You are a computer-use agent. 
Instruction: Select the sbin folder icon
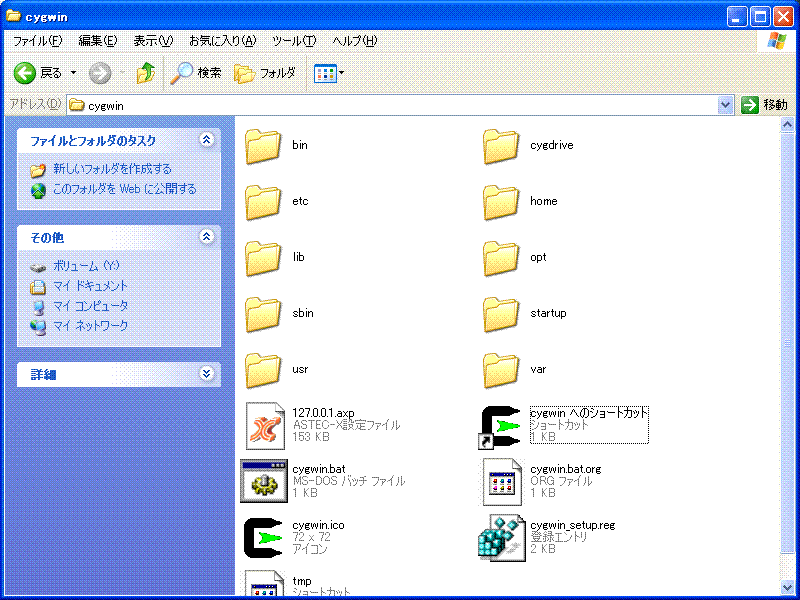[263, 315]
